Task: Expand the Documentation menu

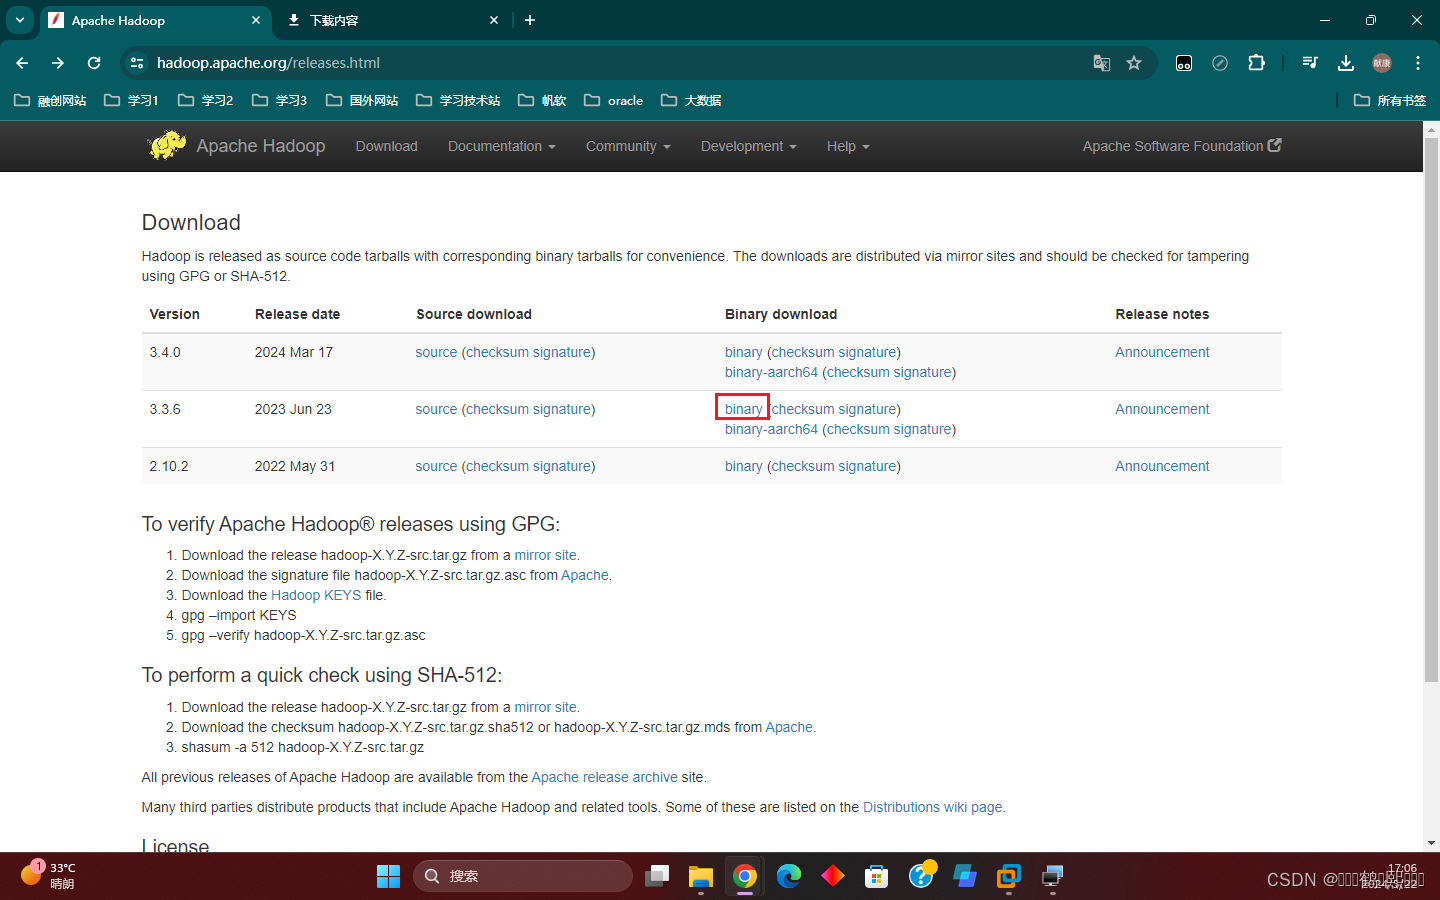Action: click(501, 146)
